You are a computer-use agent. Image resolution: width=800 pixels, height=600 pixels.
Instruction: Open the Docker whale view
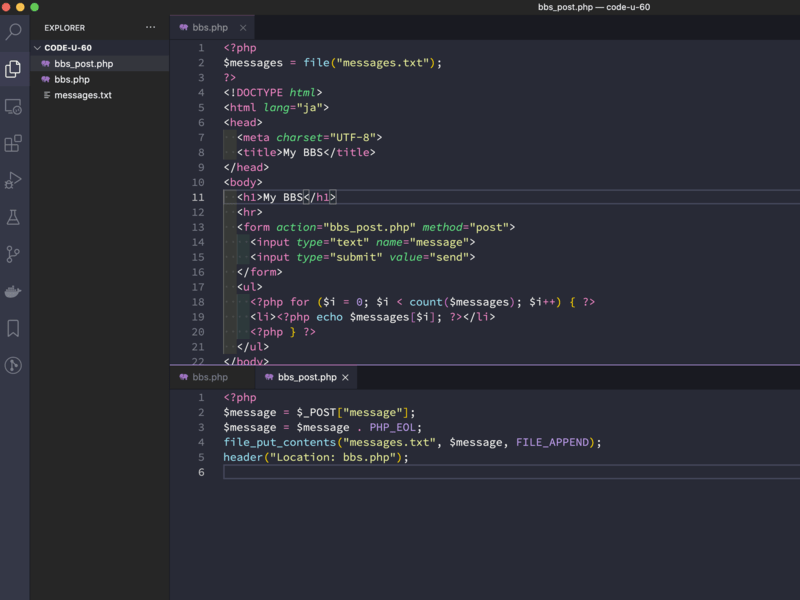(14, 291)
